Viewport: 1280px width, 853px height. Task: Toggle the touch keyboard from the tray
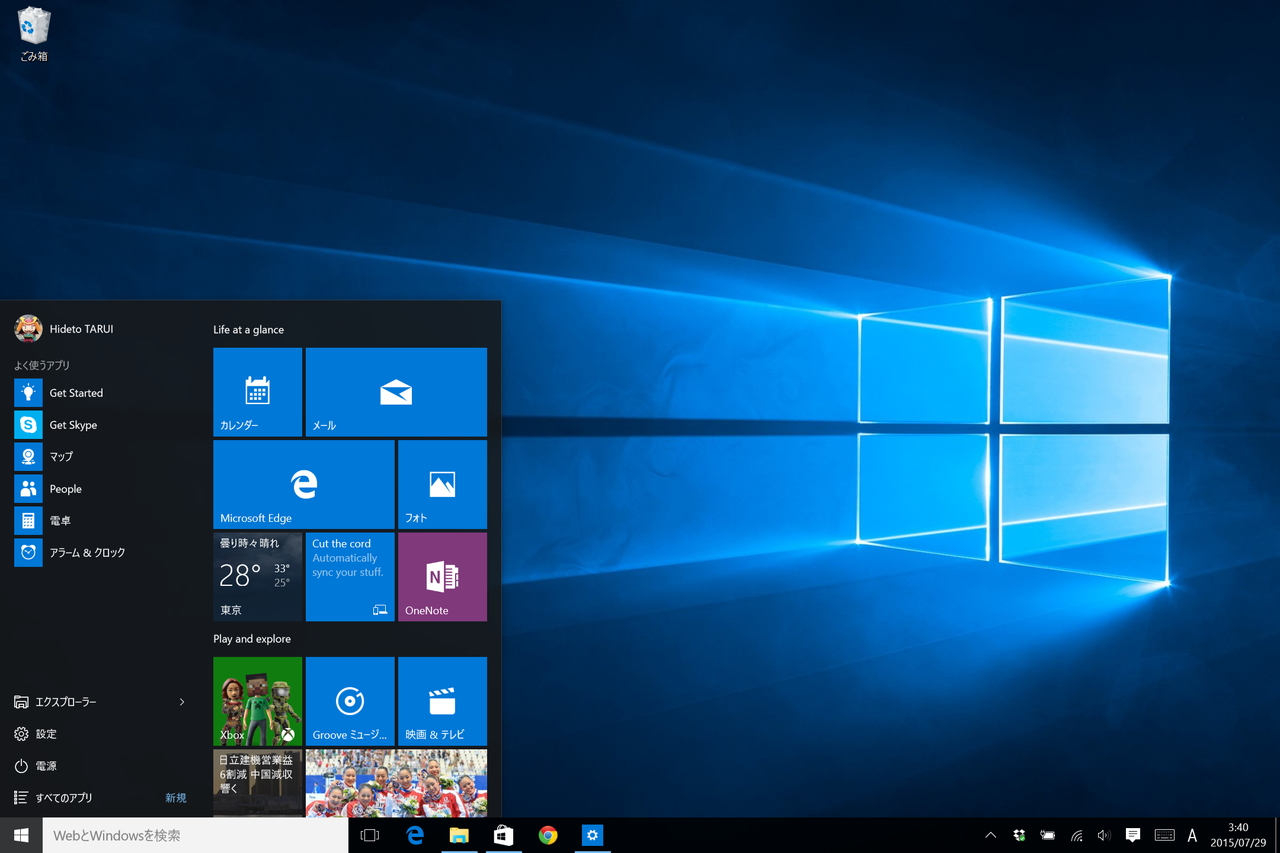(x=1164, y=835)
